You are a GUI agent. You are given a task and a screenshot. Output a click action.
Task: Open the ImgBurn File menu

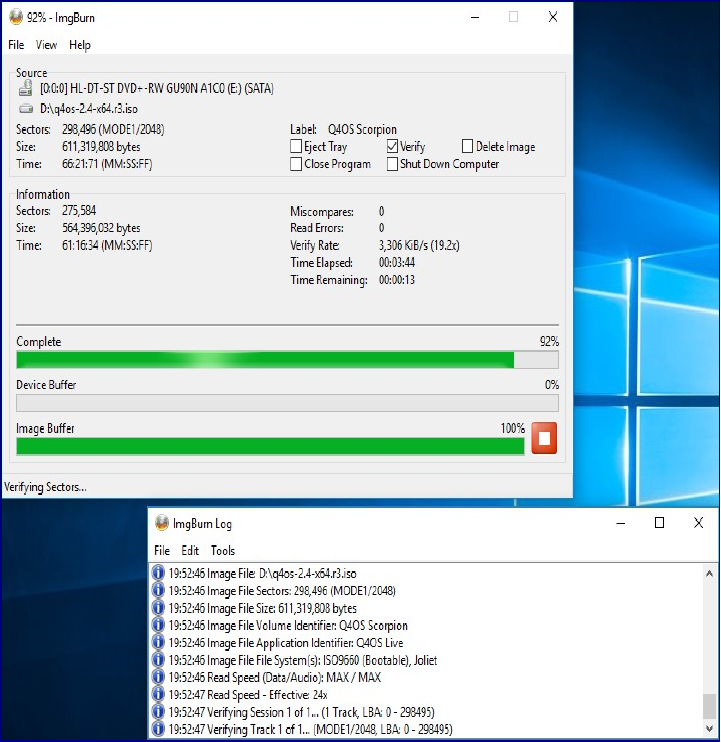pos(16,45)
